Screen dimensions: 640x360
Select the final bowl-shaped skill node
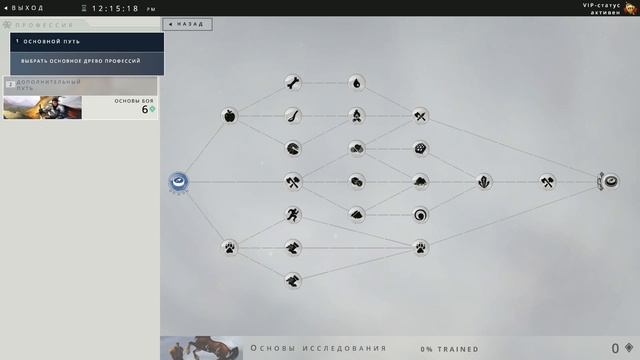pos(611,181)
